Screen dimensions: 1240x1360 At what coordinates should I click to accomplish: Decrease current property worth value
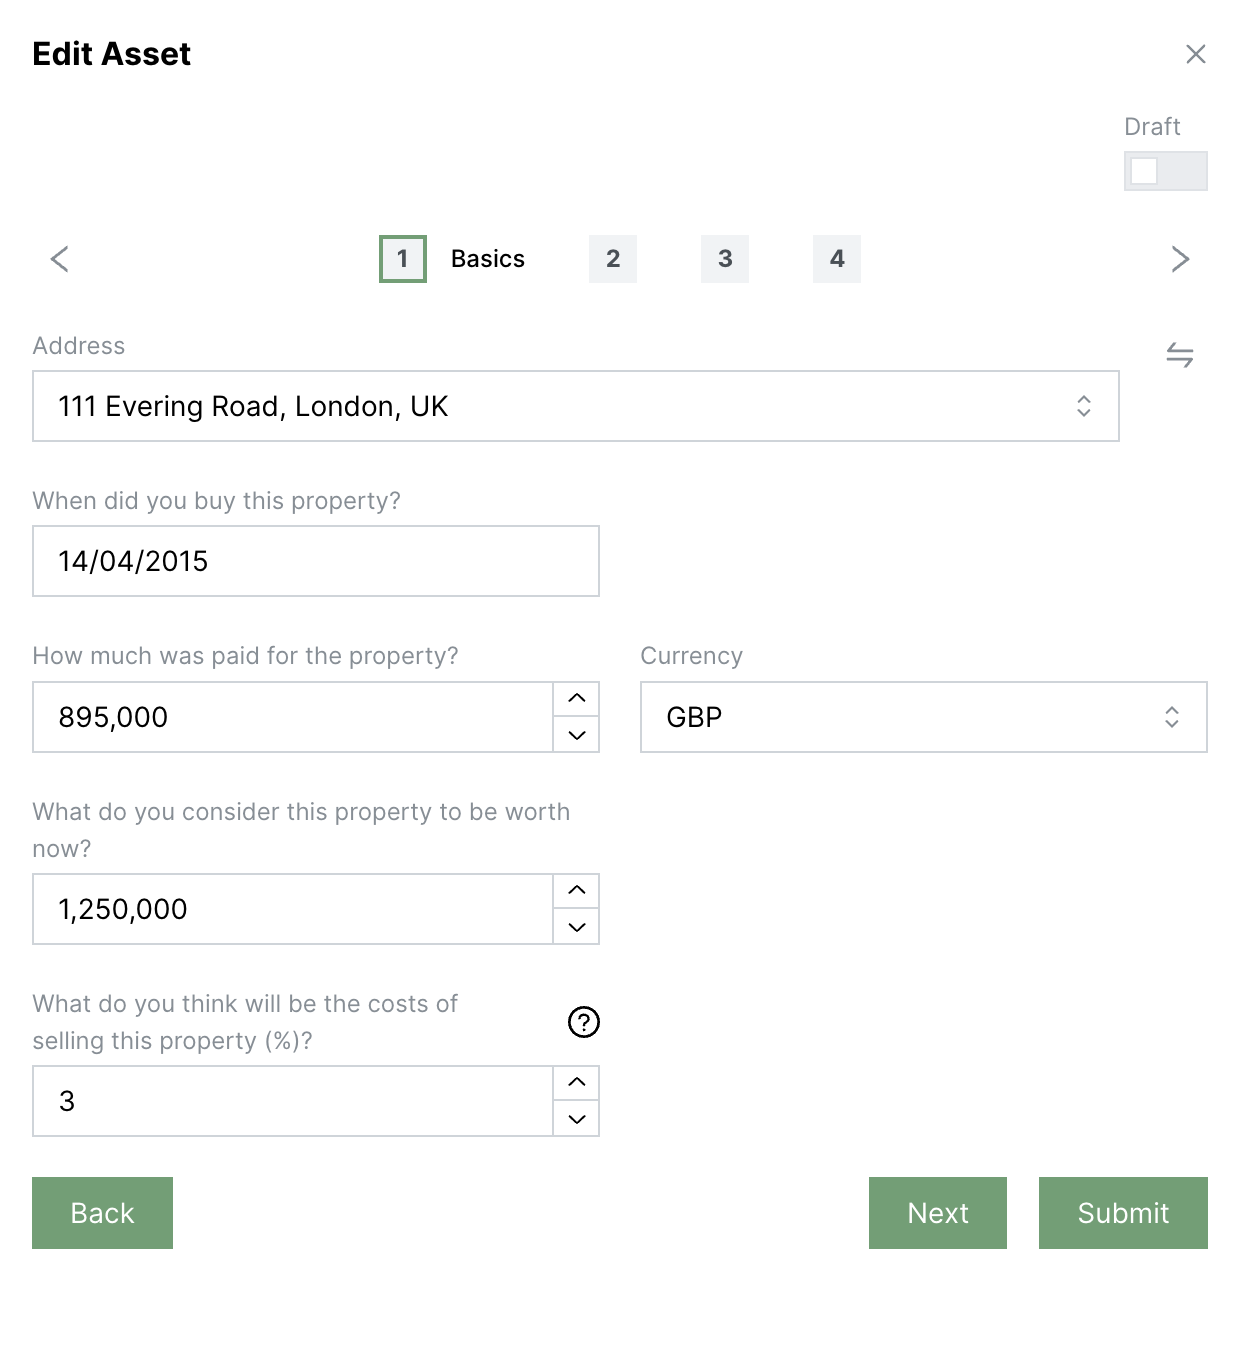pos(577,927)
